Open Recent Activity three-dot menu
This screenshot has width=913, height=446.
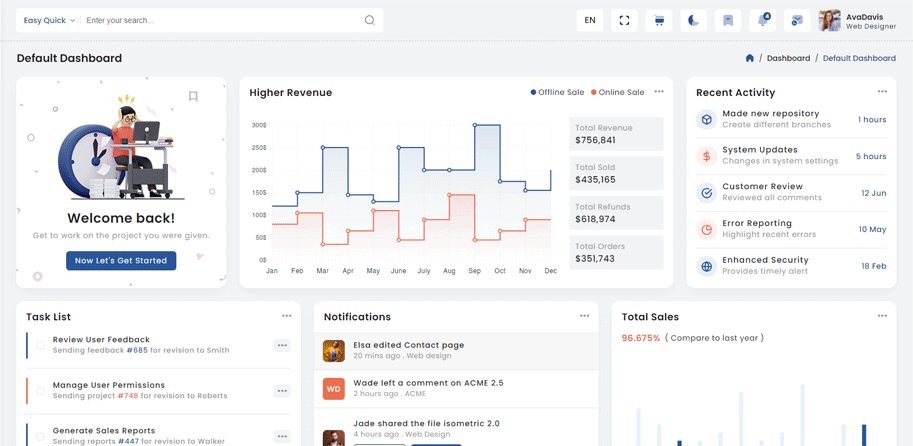pyautogui.click(x=882, y=92)
